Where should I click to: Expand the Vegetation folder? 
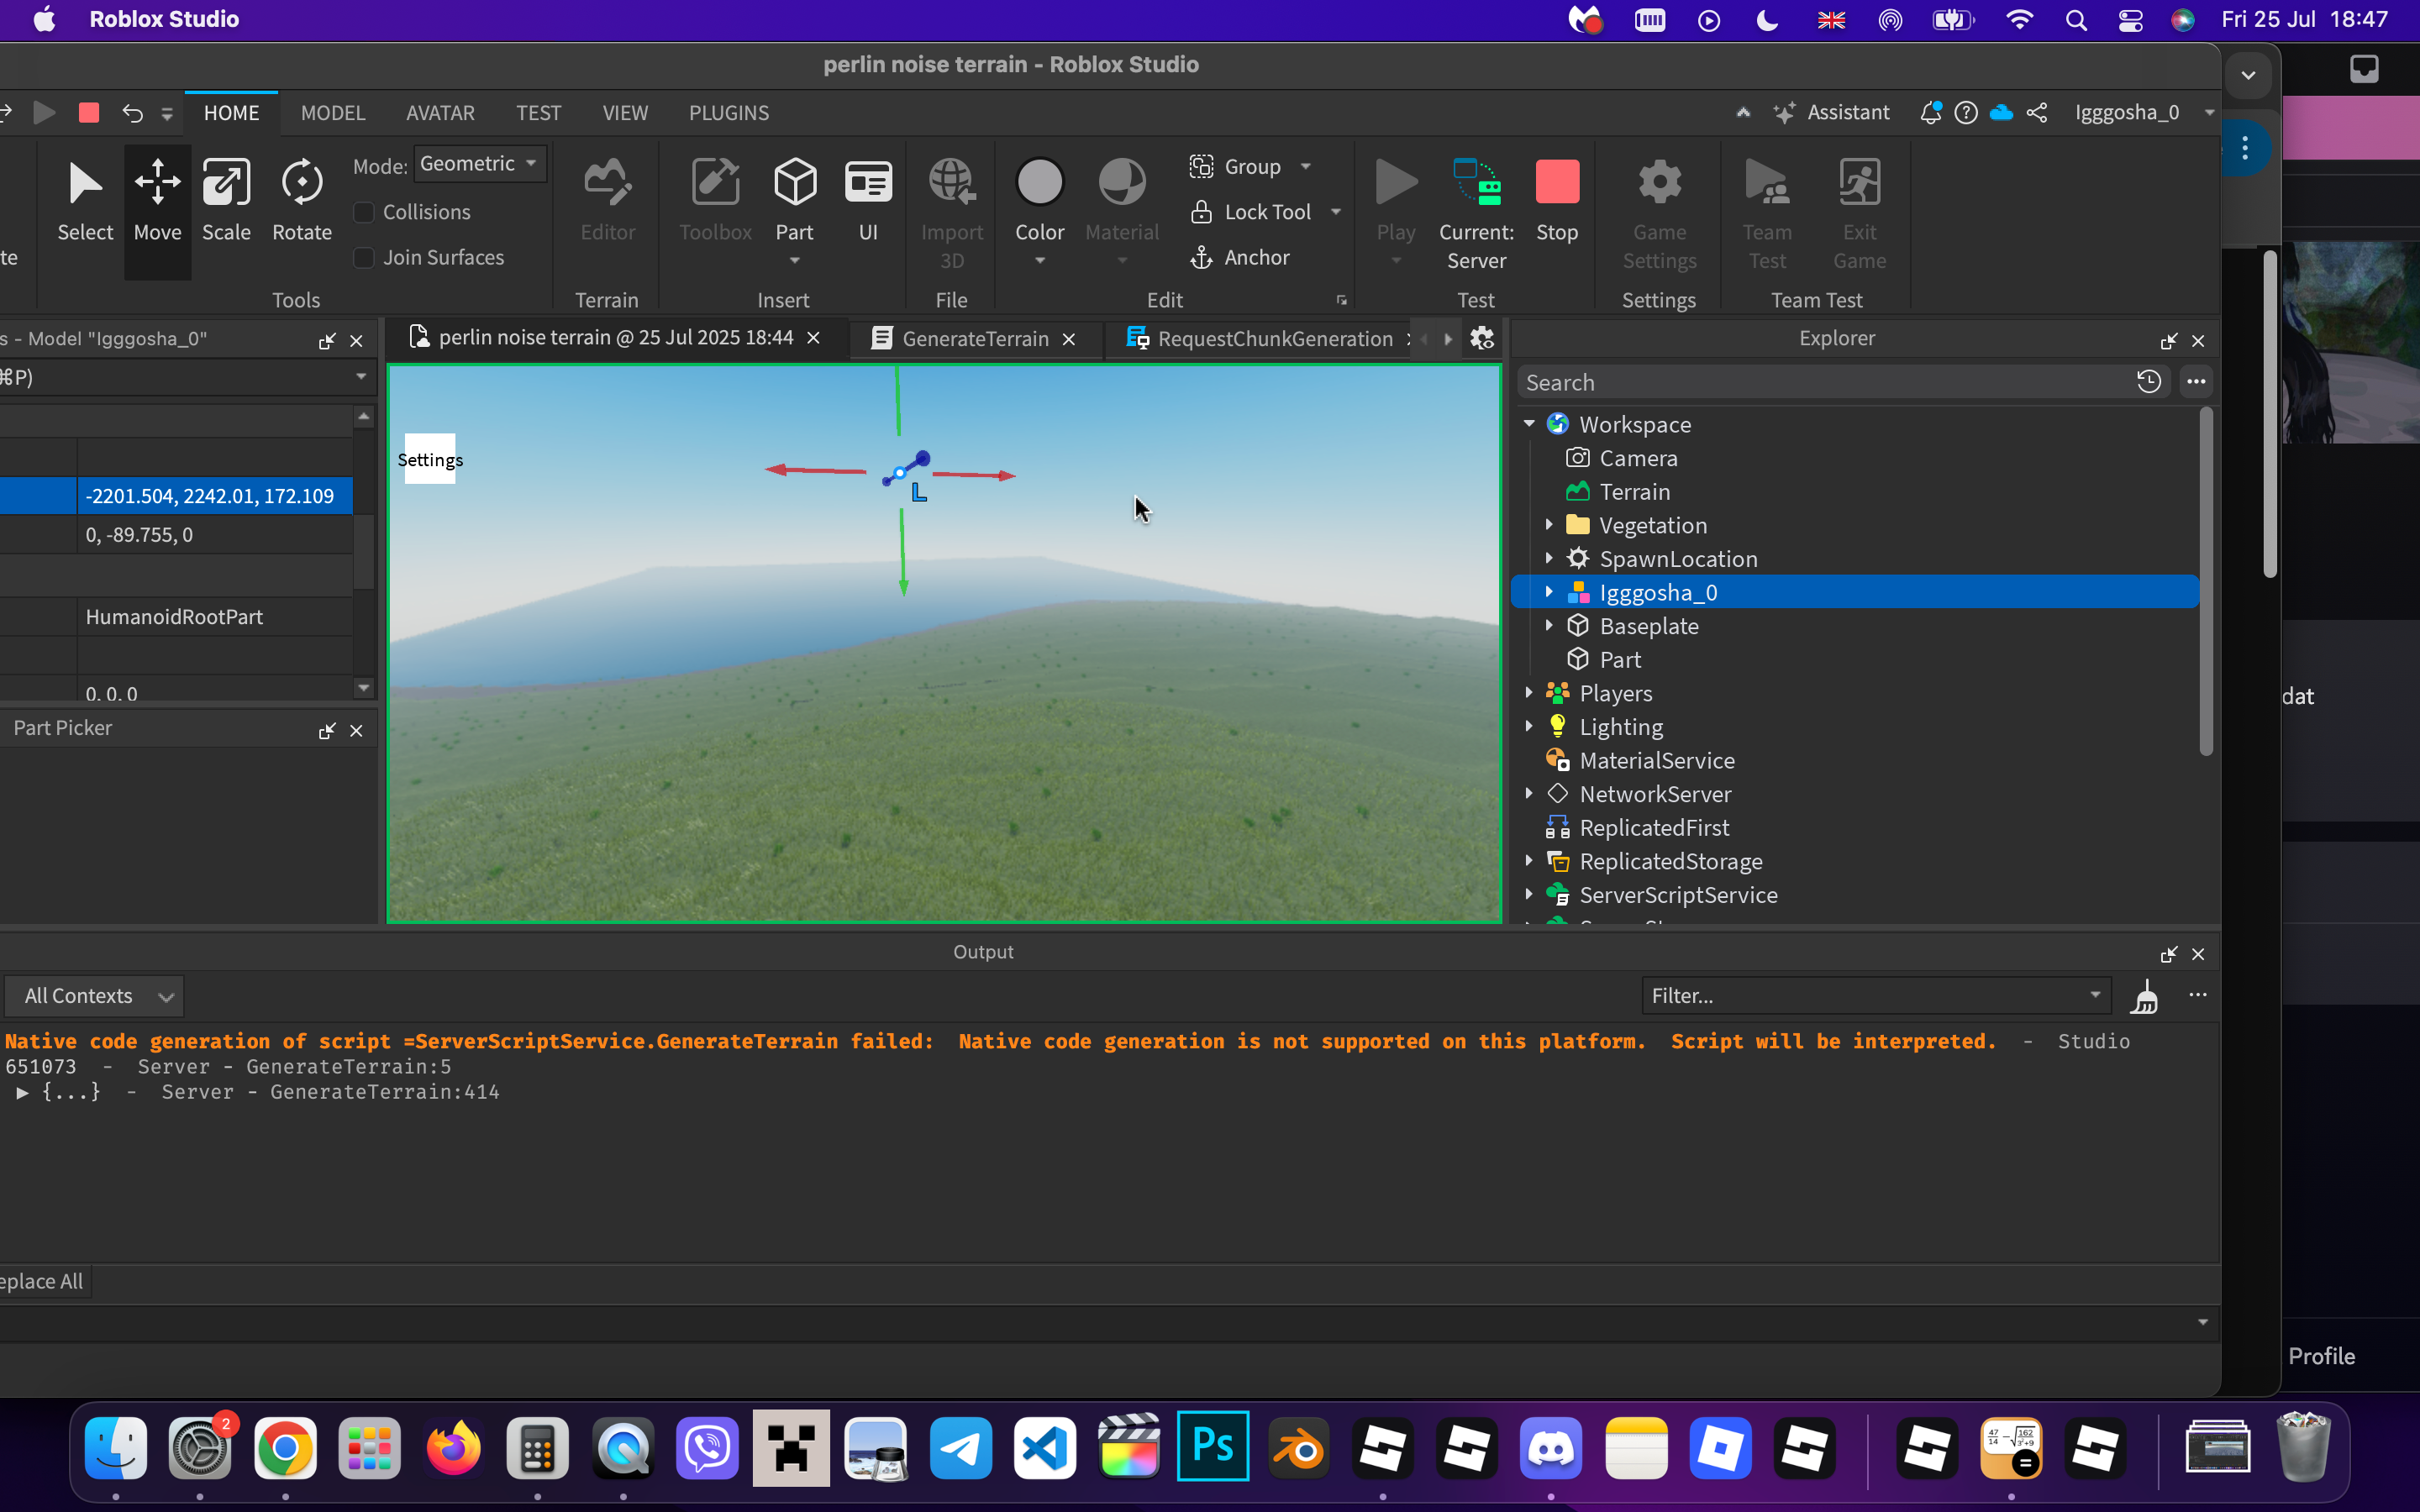(x=1549, y=525)
